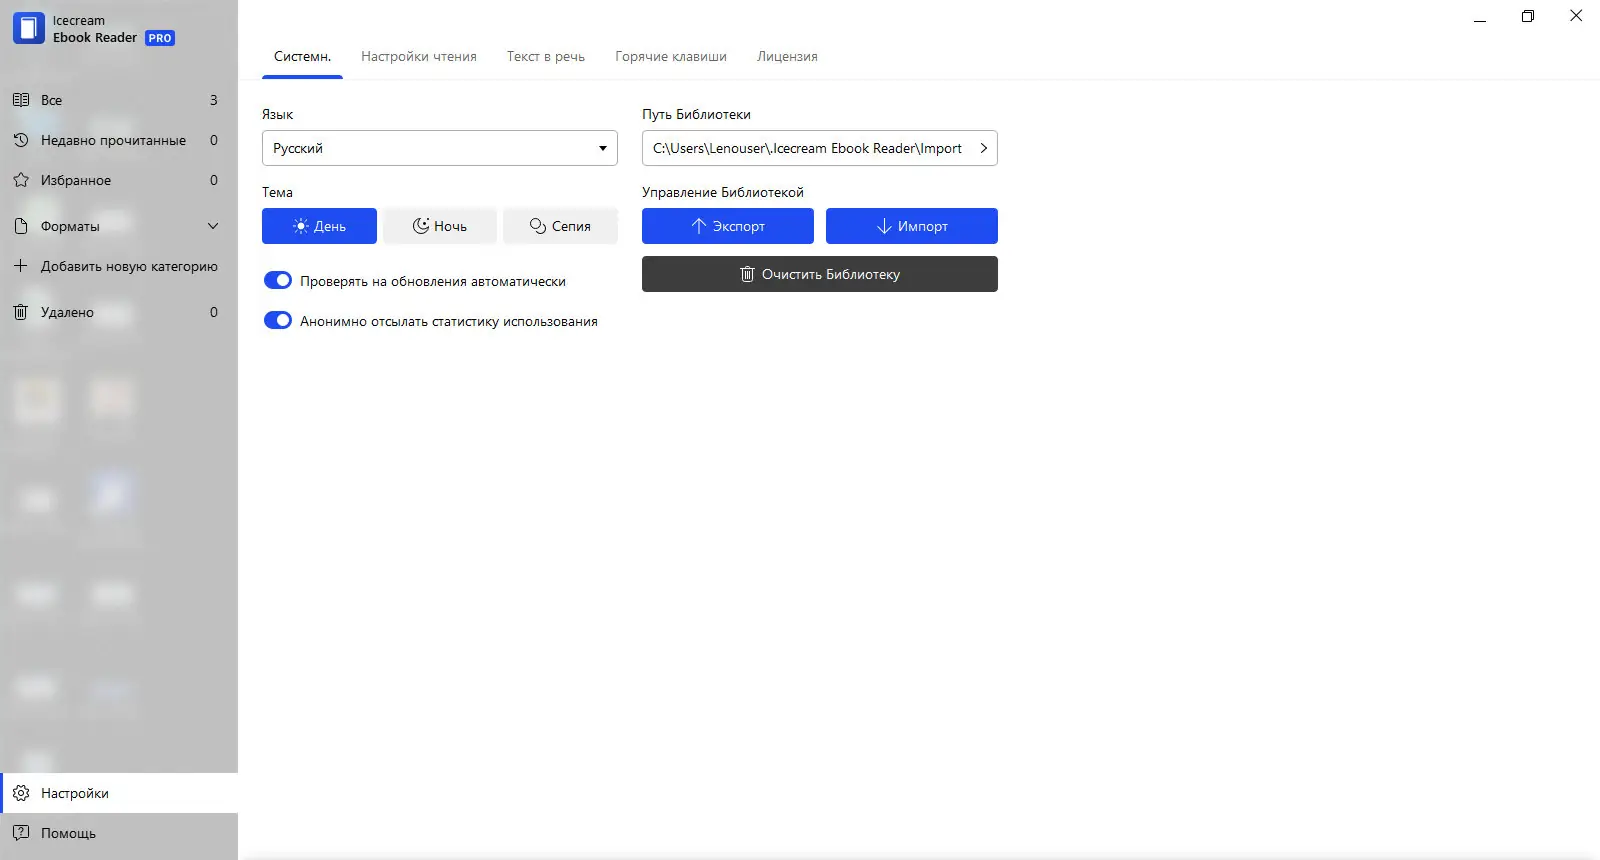Click the Экспорт button
Image resolution: width=1600 pixels, height=860 pixels.
728,226
